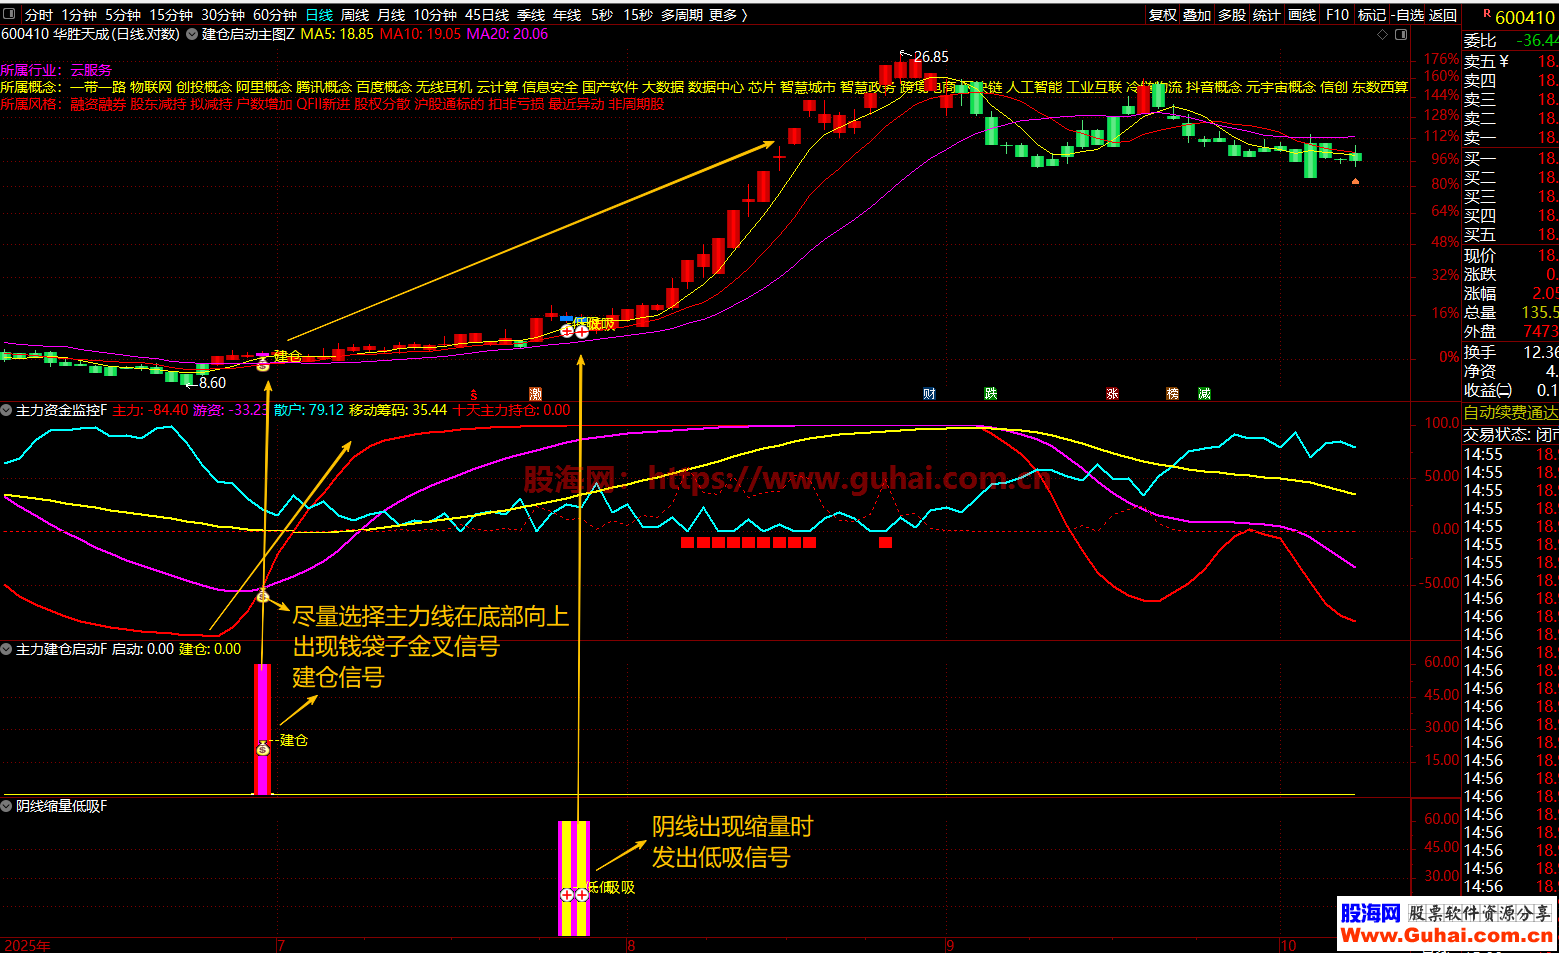Image resolution: width=1559 pixels, height=953 pixels.
Task: Click the 激 event marker below the candlesticks
Action: (x=535, y=394)
